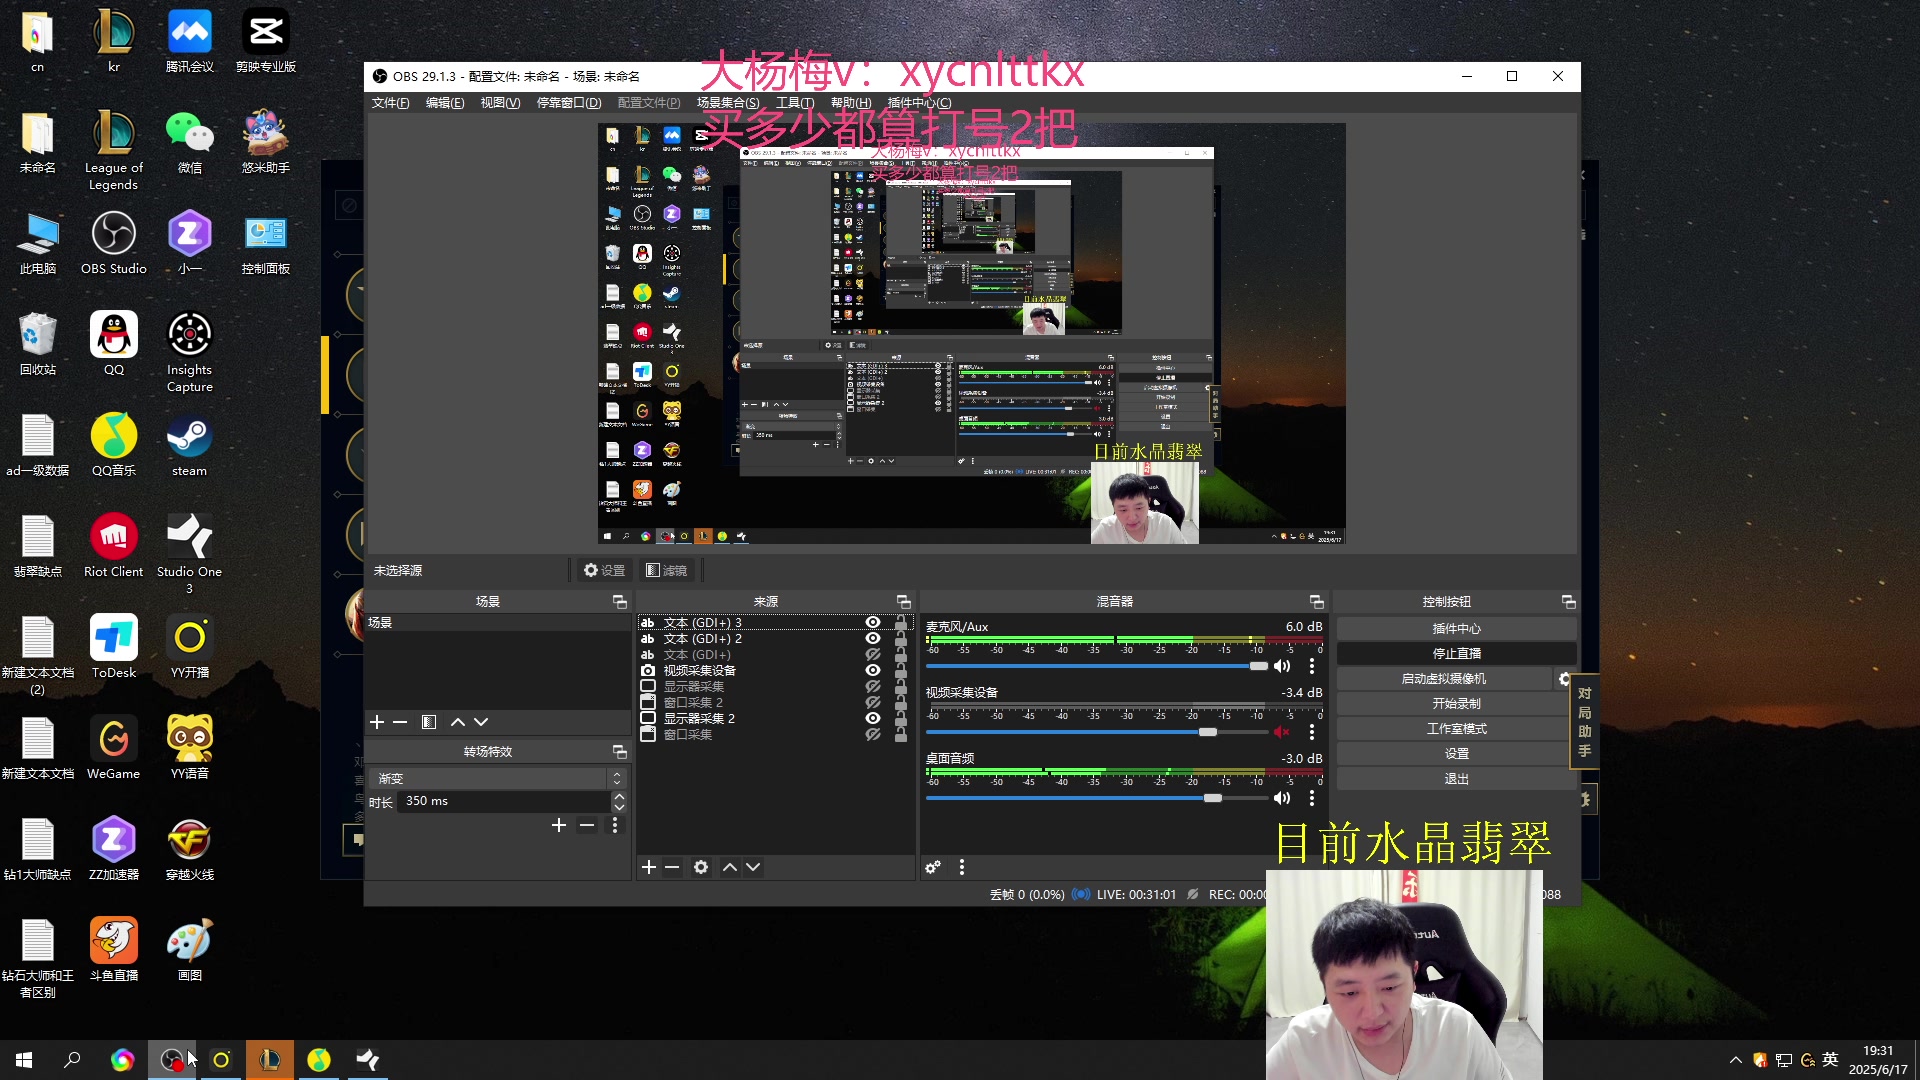The image size is (1920, 1080).
Task: Undock the 转场特效 panel
Action: (620, 752)
